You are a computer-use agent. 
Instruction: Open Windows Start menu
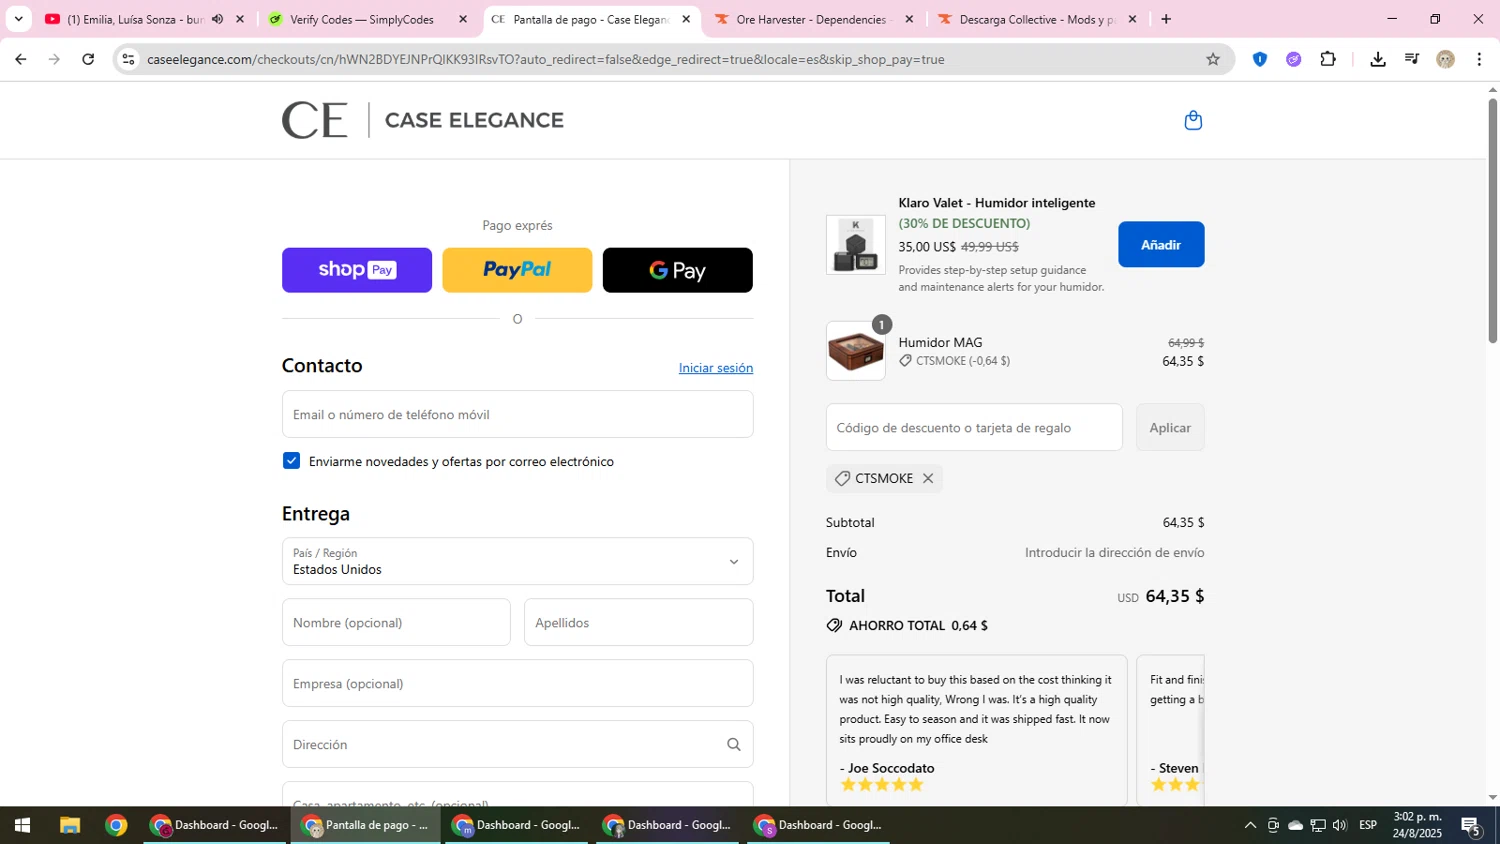click(x=22, y=825)
